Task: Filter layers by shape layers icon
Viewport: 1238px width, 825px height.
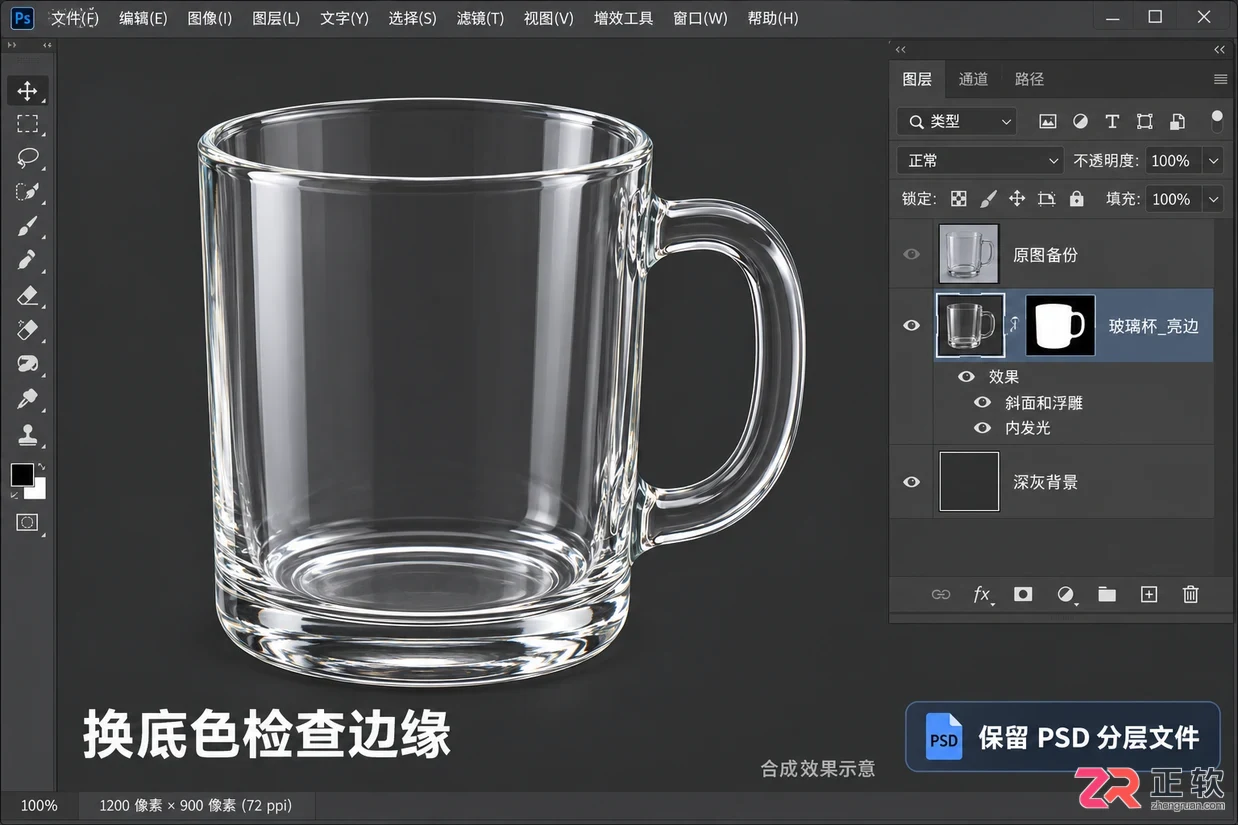Action: point(1145,121)
